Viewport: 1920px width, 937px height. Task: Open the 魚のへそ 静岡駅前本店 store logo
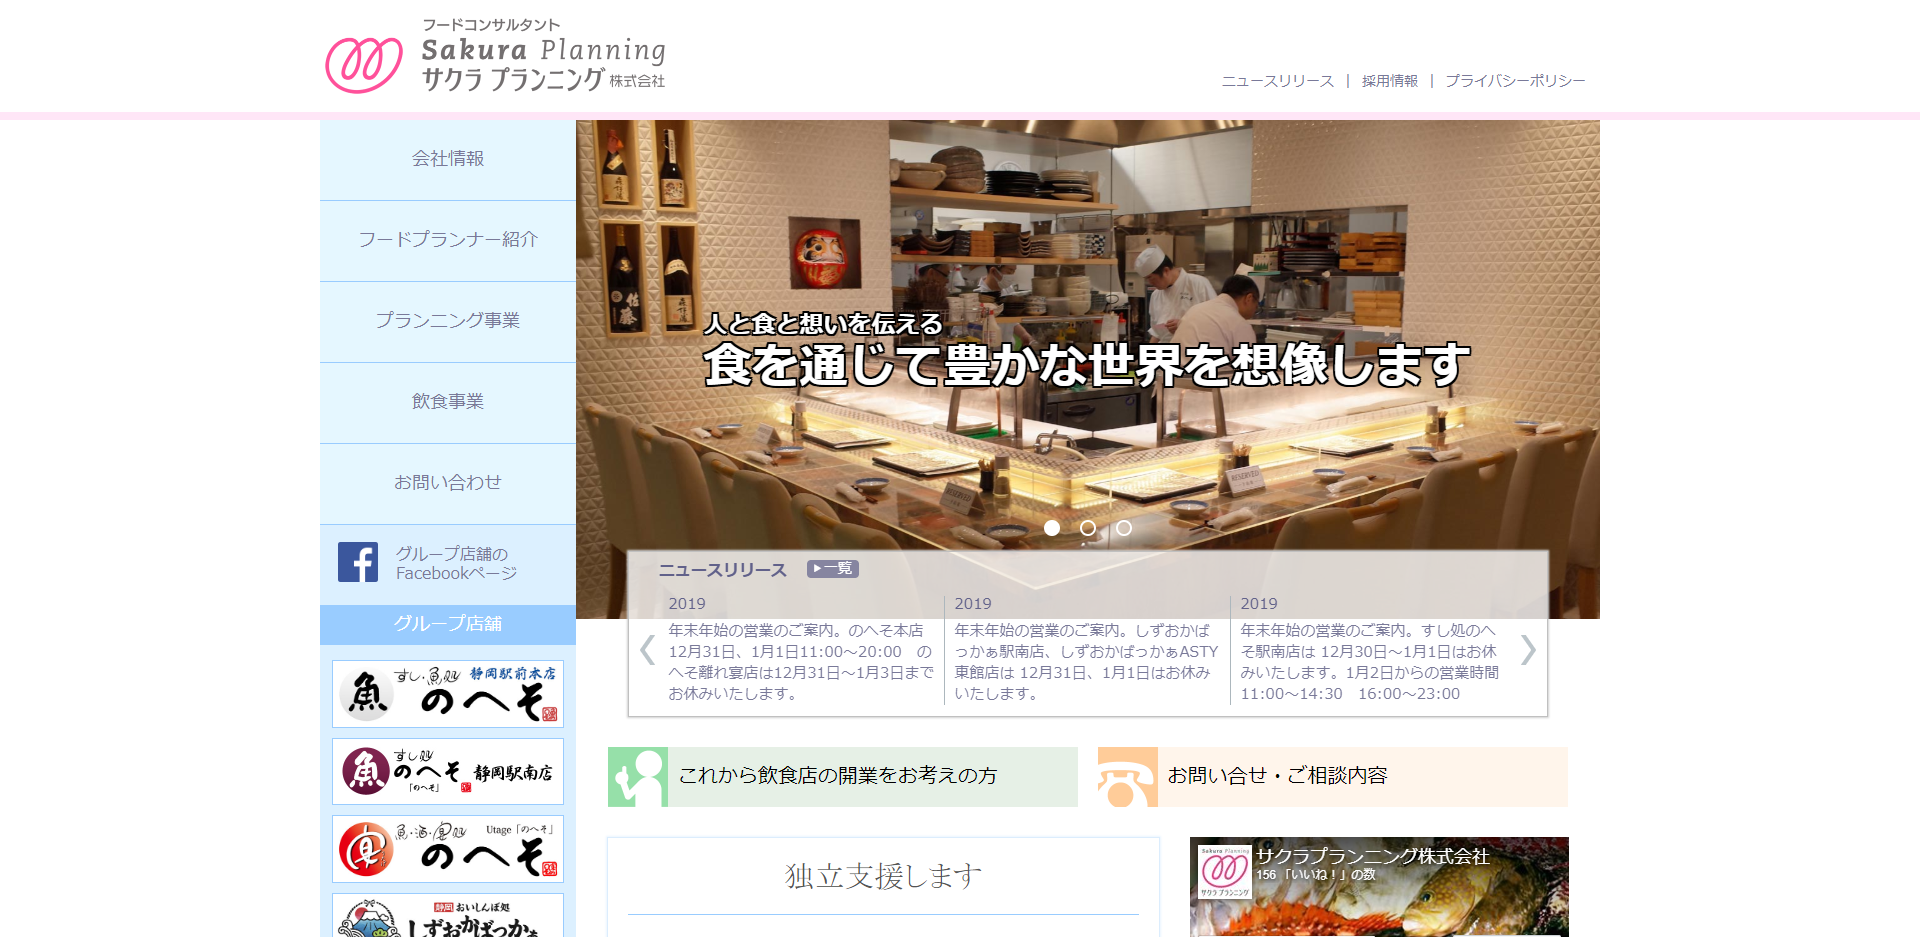pyautogui.click(x=447, y=693)
